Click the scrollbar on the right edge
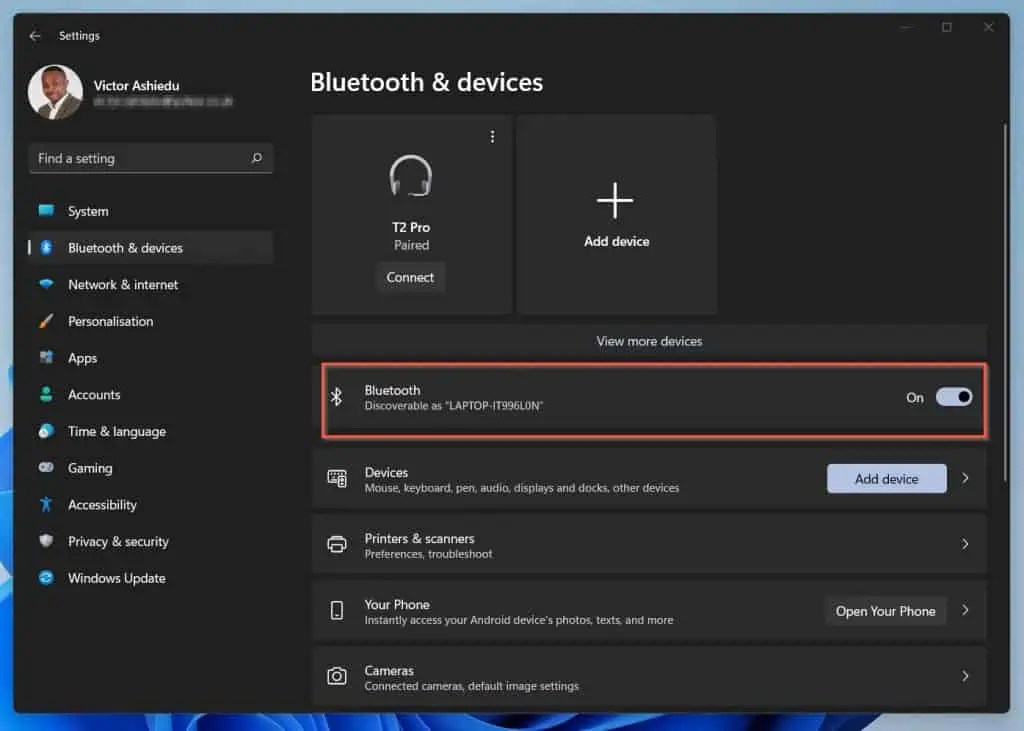Screen dimensions: 1024x731 coord(1005,250)
